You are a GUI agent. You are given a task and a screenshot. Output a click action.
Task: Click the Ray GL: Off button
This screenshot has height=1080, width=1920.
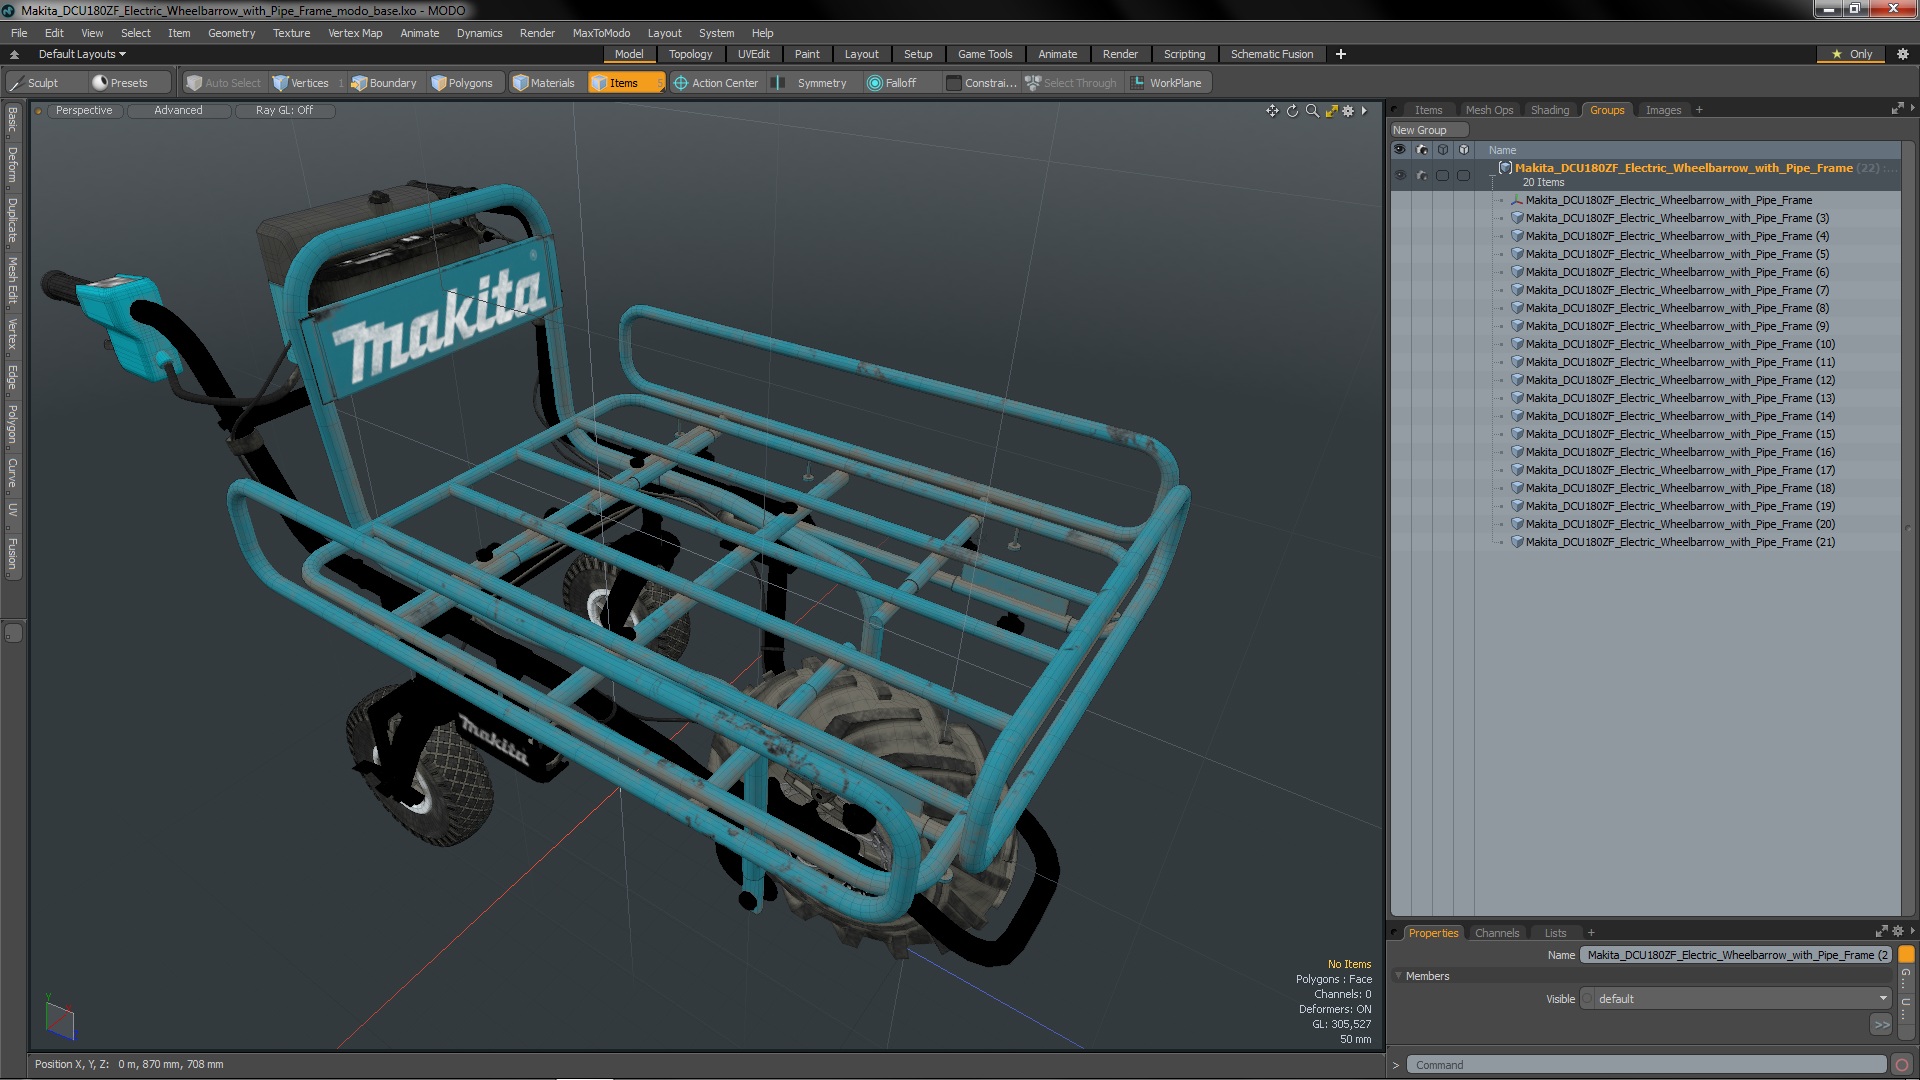pyautogui.click(x=284, y=110)
